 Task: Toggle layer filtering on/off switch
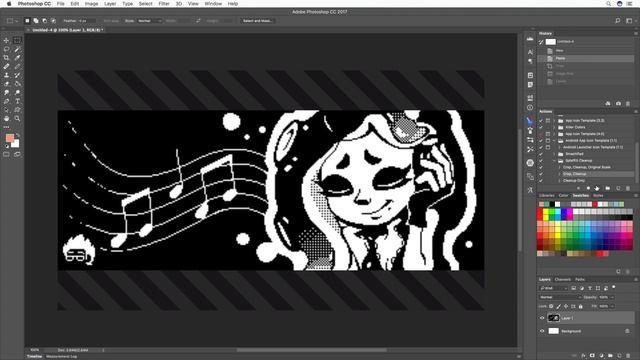[614, 287]
